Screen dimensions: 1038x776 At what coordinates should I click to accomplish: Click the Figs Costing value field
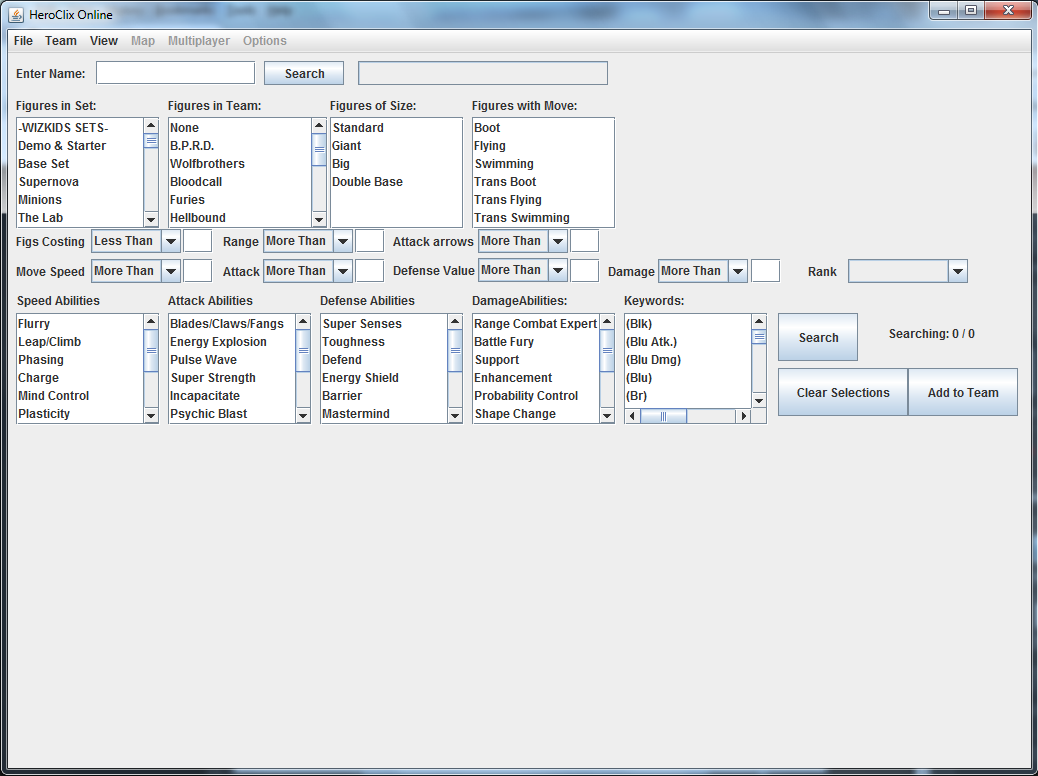(197, 241)
